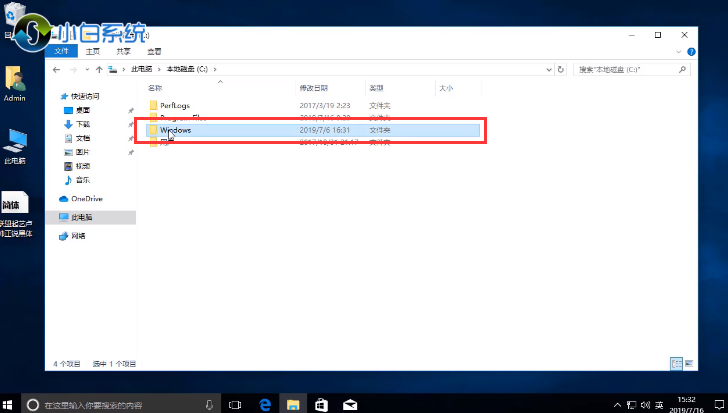The height and width of the screenshot is (413, 728).
Task: Open the Action Center notifications icon
Action: click(719, 405)
